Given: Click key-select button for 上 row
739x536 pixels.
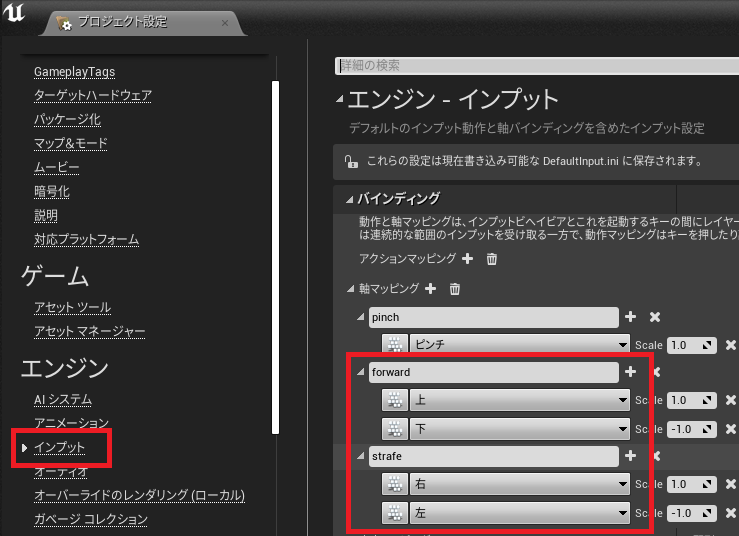Looking at the screenshot, I should [394, 400].
